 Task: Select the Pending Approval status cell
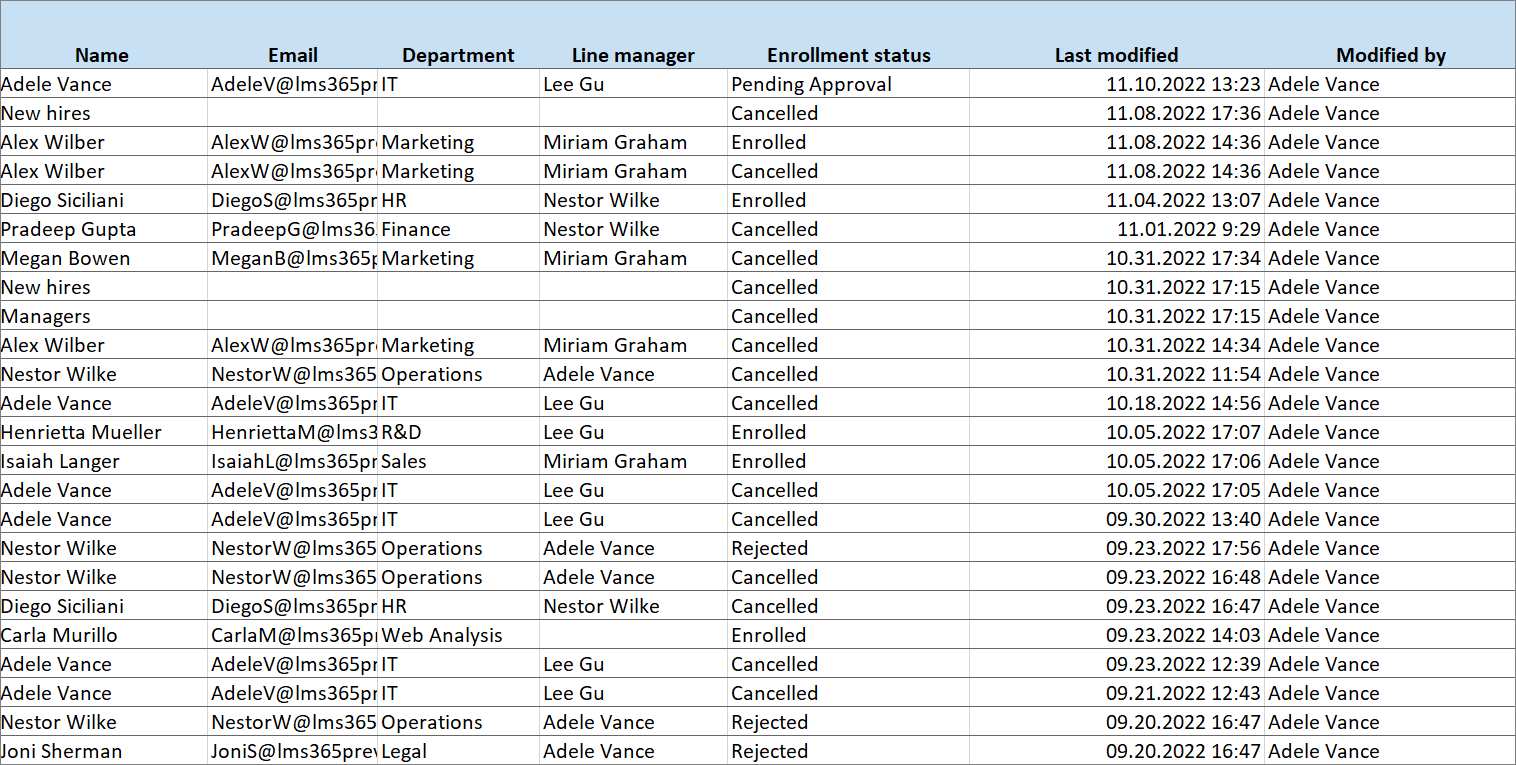point(811,84)
